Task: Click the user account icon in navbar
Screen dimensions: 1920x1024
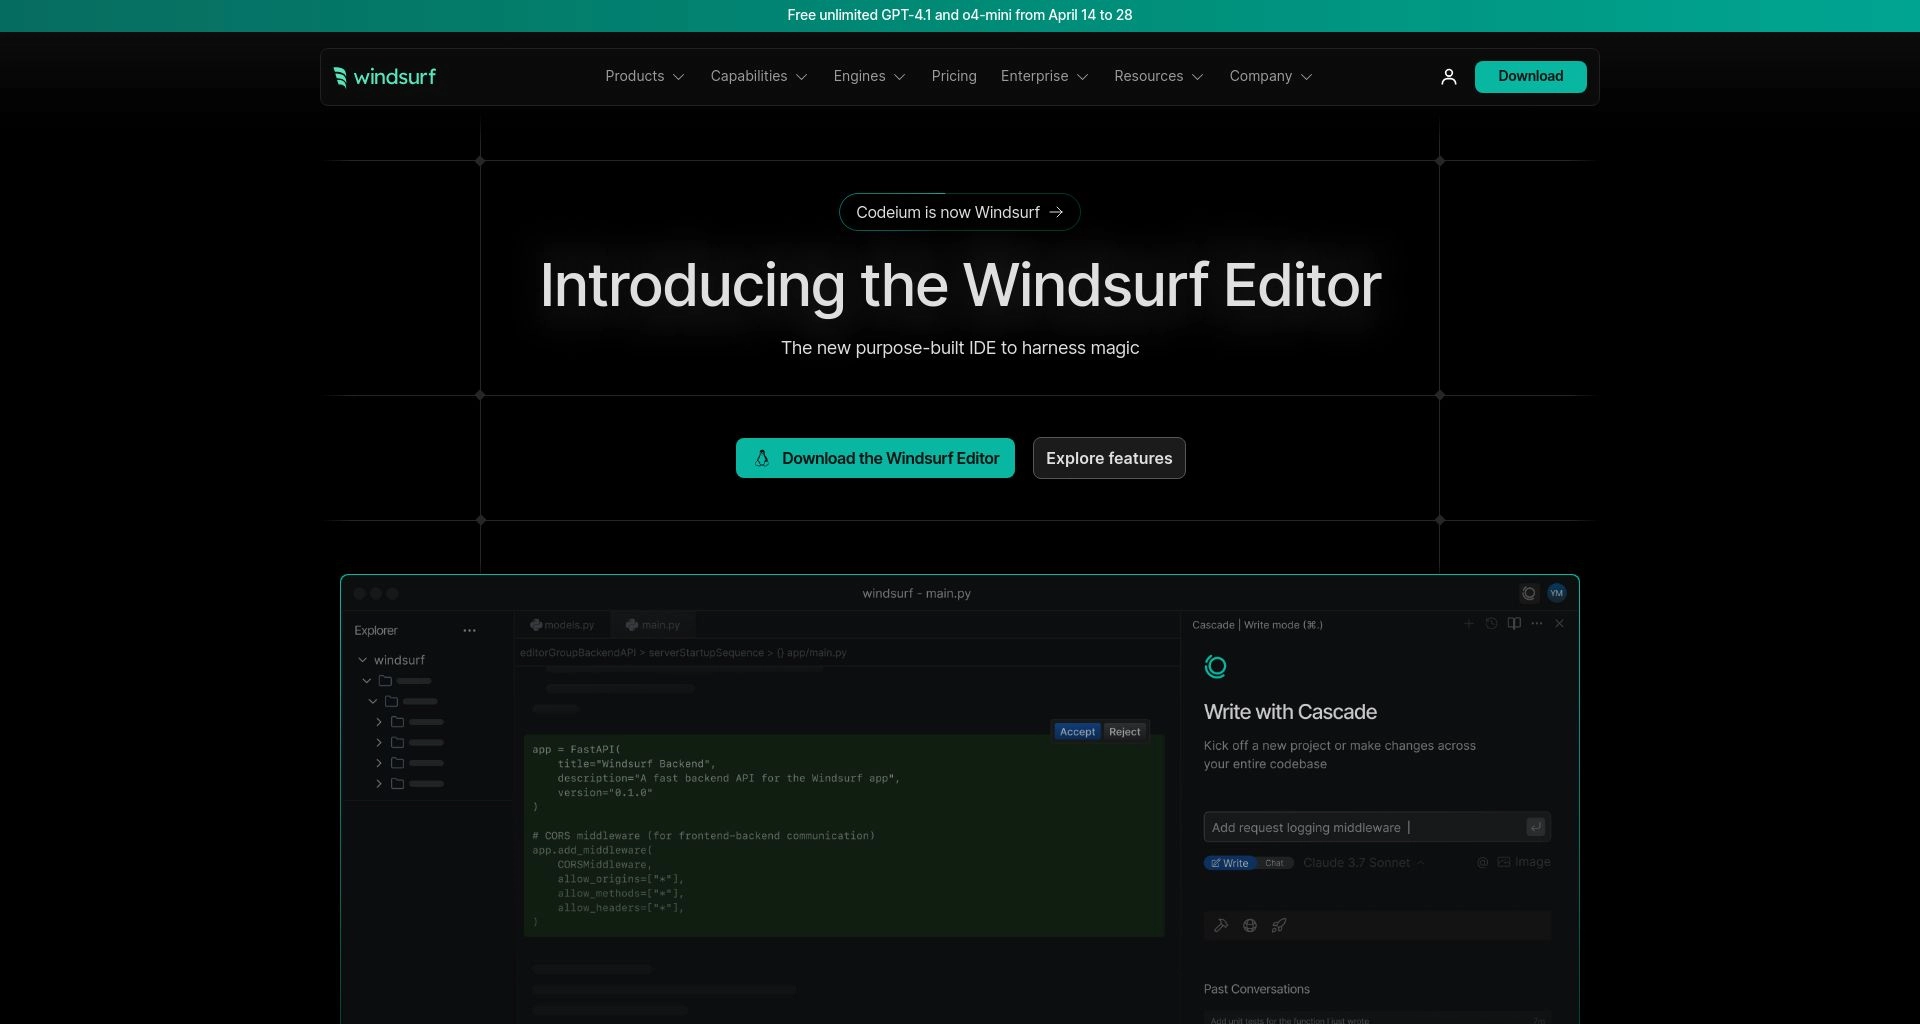Action: click(1448, 77)
